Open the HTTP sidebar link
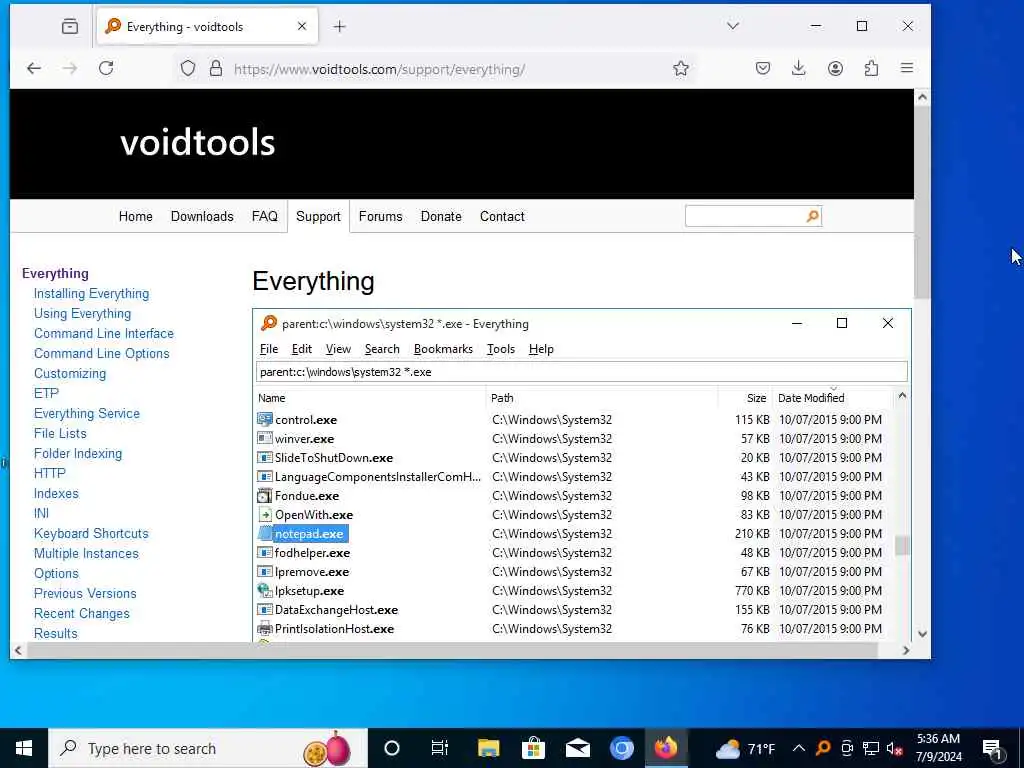 coord(50,473)
